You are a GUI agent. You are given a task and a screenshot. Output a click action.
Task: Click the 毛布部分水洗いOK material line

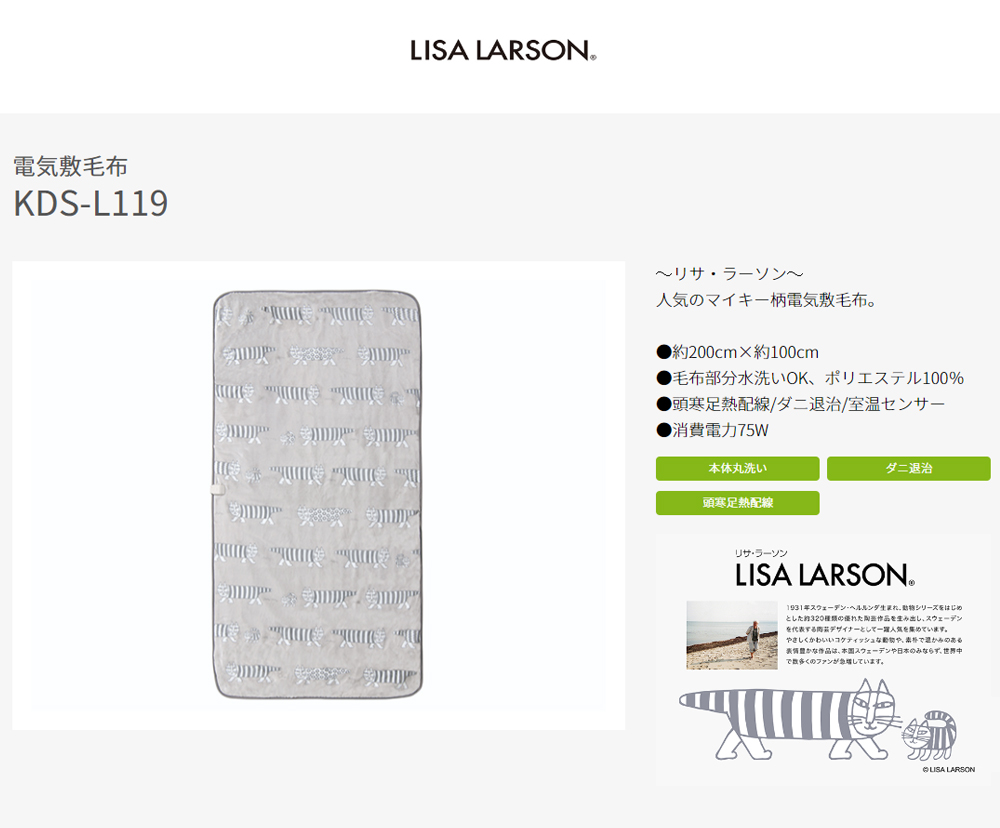point(810,378)
